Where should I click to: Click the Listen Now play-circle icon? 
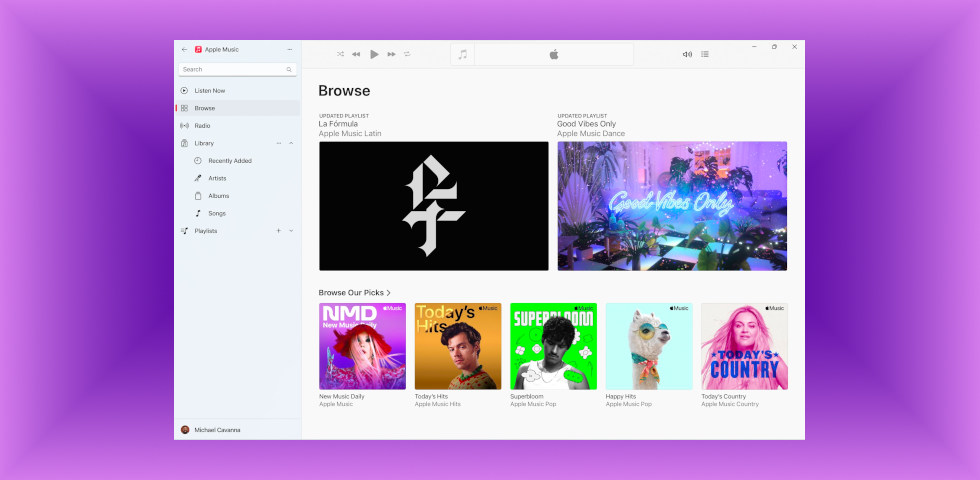[184, 91]
